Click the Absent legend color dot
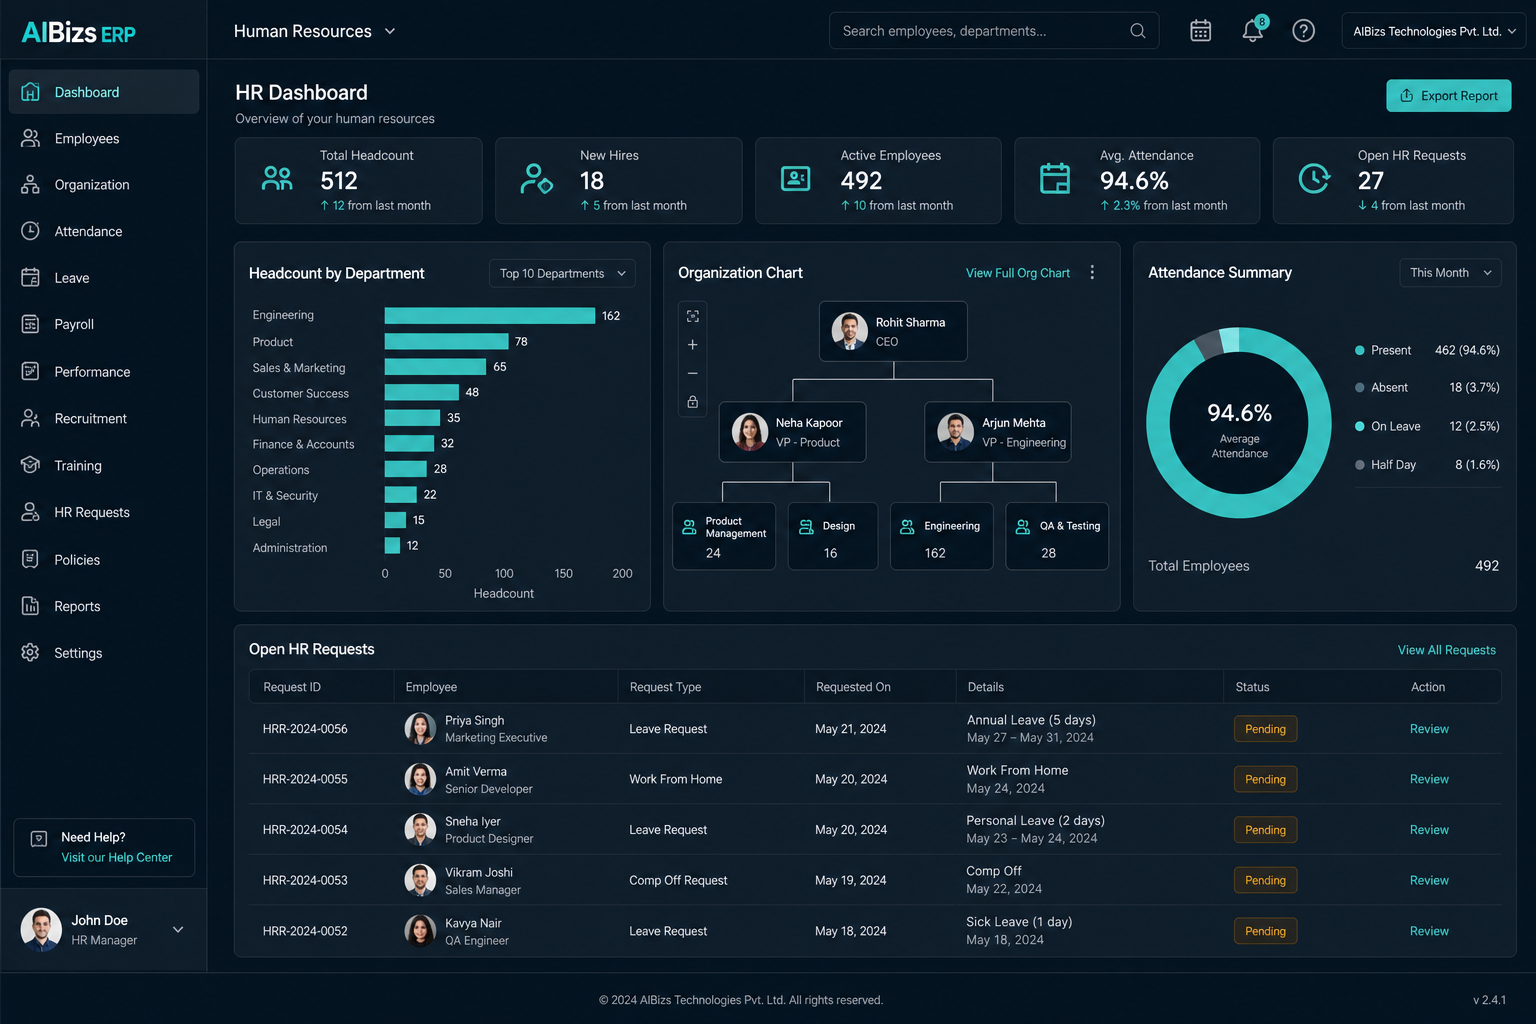This screenshot has height=1024, width=1536. click(1360, 387)
